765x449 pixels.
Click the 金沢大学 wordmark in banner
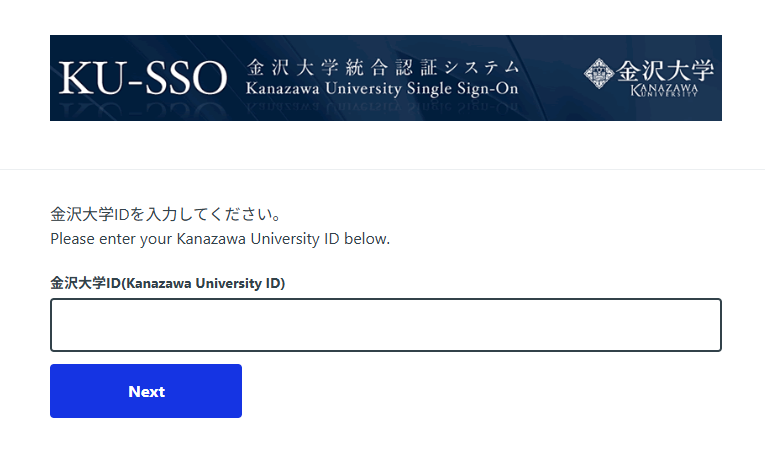(666, 71)
